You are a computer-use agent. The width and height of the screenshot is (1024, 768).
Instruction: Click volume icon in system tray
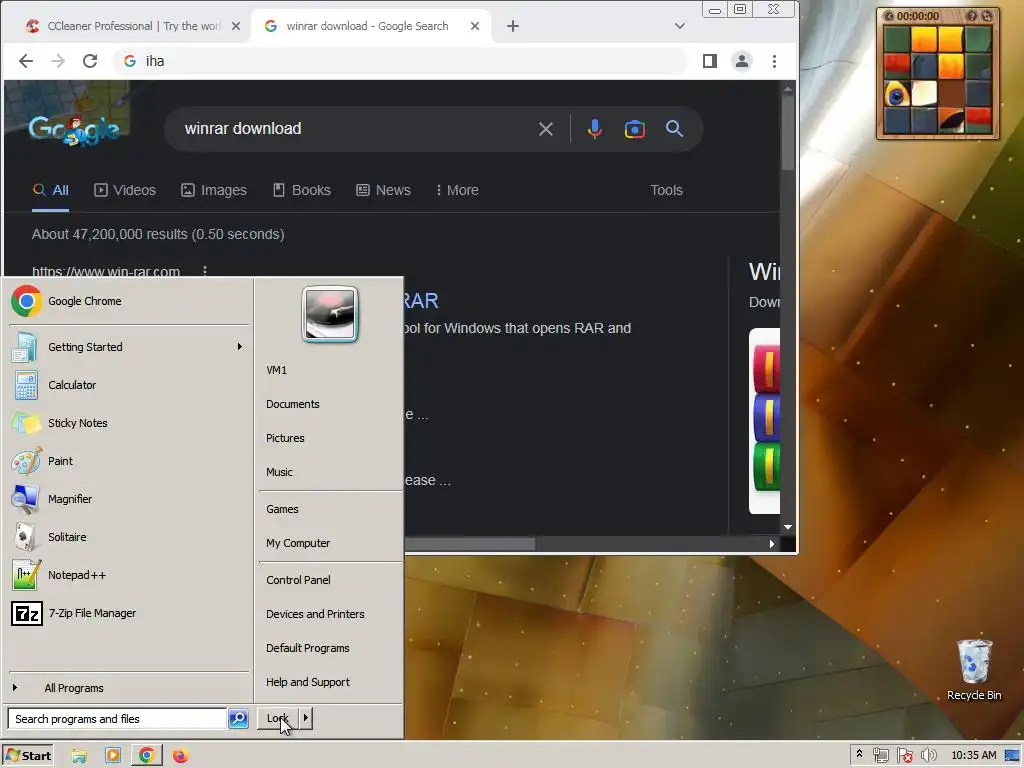click(x=928, y=756)
